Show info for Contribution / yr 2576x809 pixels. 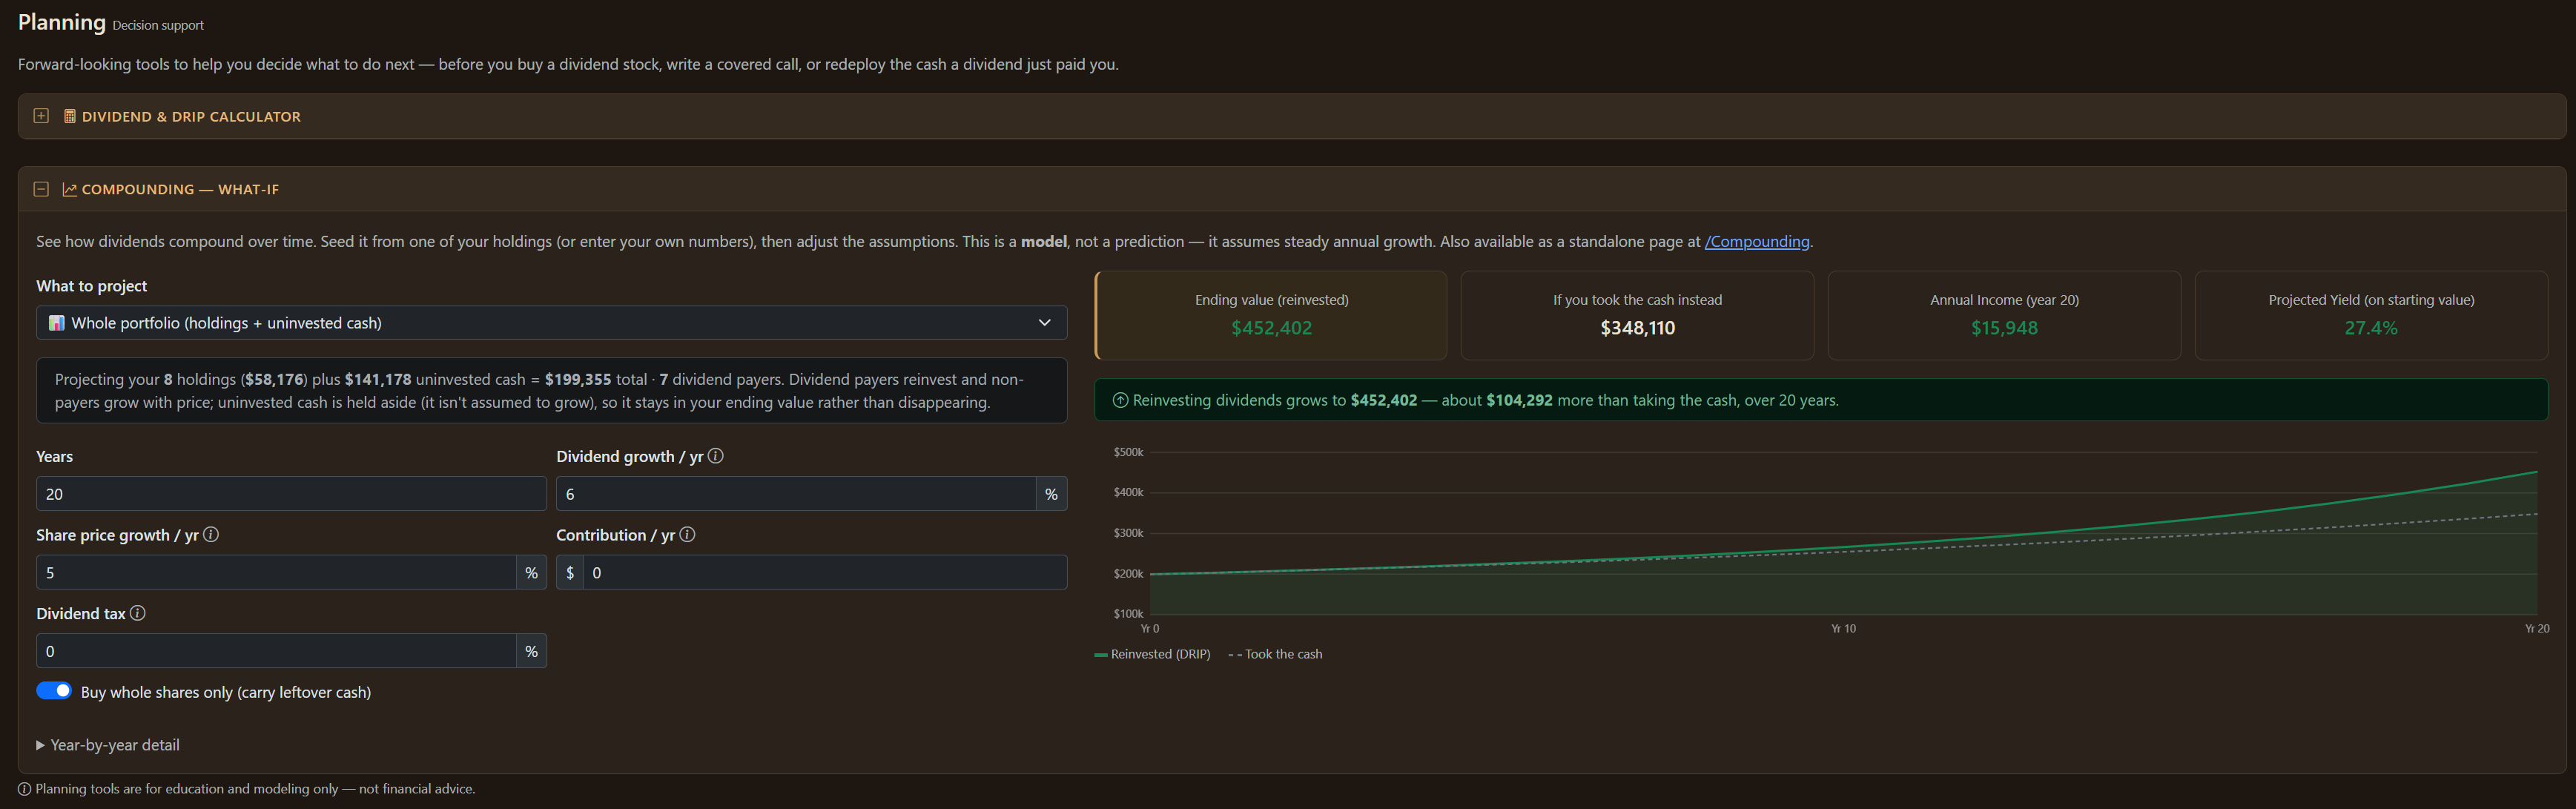[x=687, y=535]
